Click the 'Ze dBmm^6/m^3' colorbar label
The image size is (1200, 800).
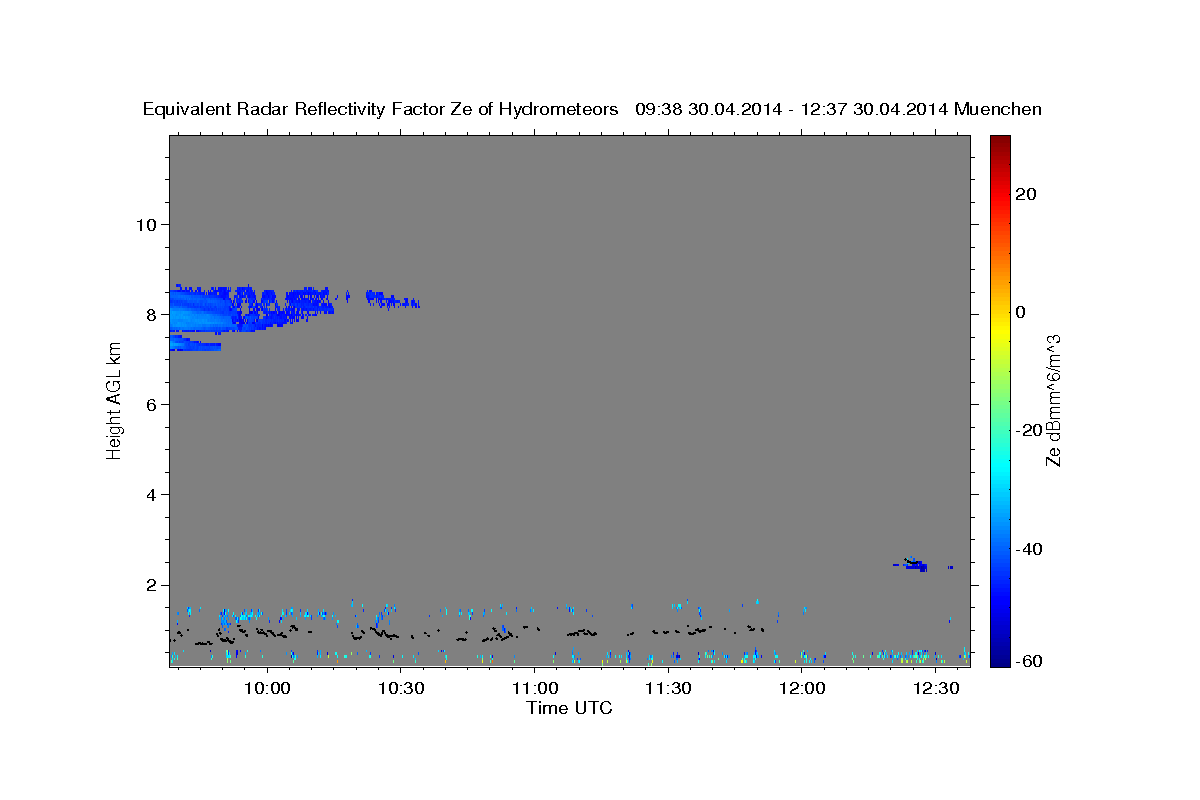1053,400
